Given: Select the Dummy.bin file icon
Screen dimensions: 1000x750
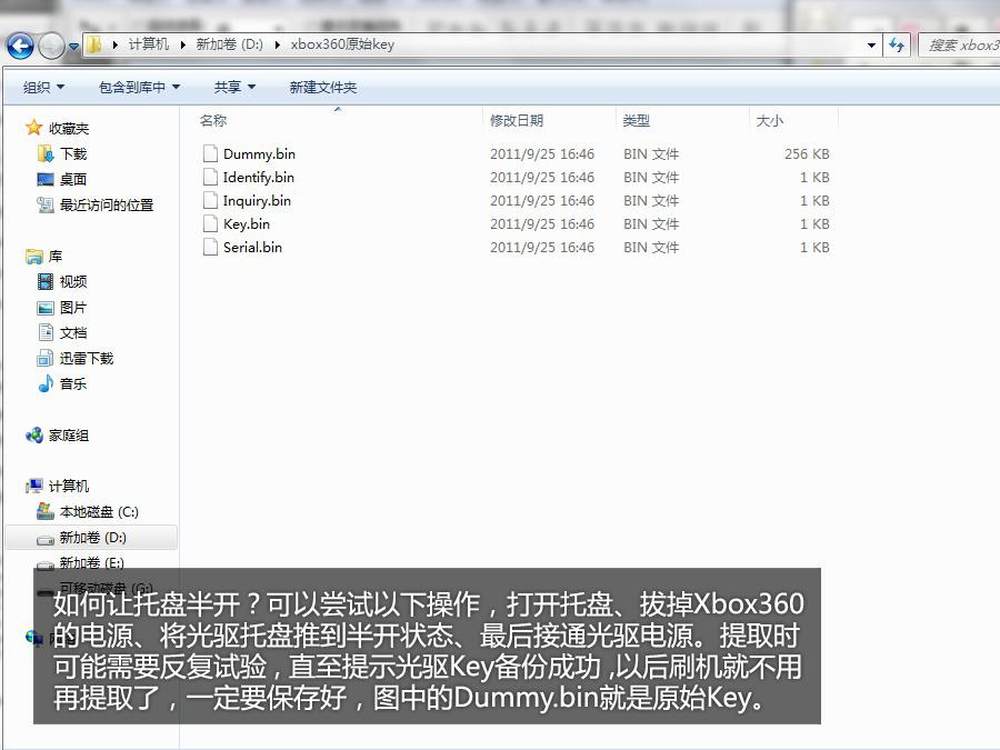Looking at the screenshot, I should click(x=210, y=154).
